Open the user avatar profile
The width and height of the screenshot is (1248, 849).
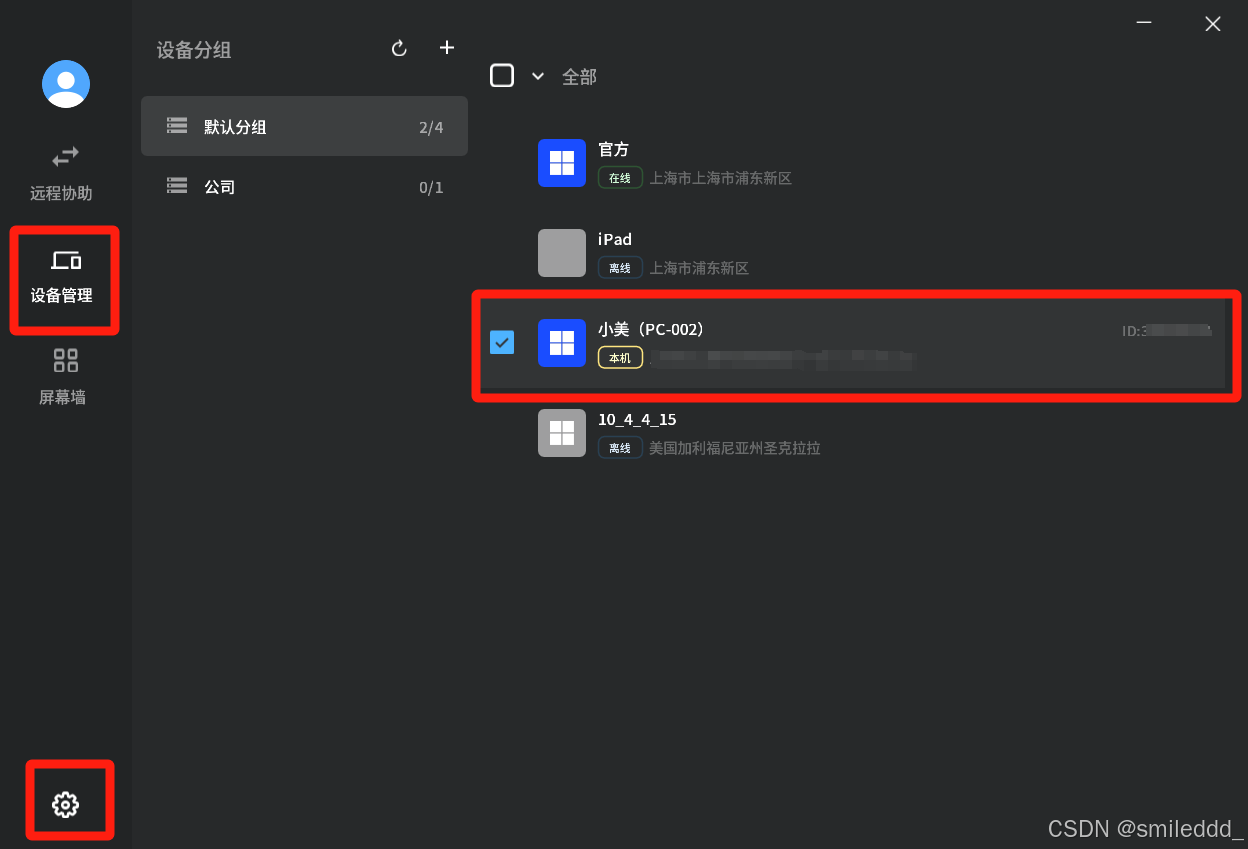(66, 84)
